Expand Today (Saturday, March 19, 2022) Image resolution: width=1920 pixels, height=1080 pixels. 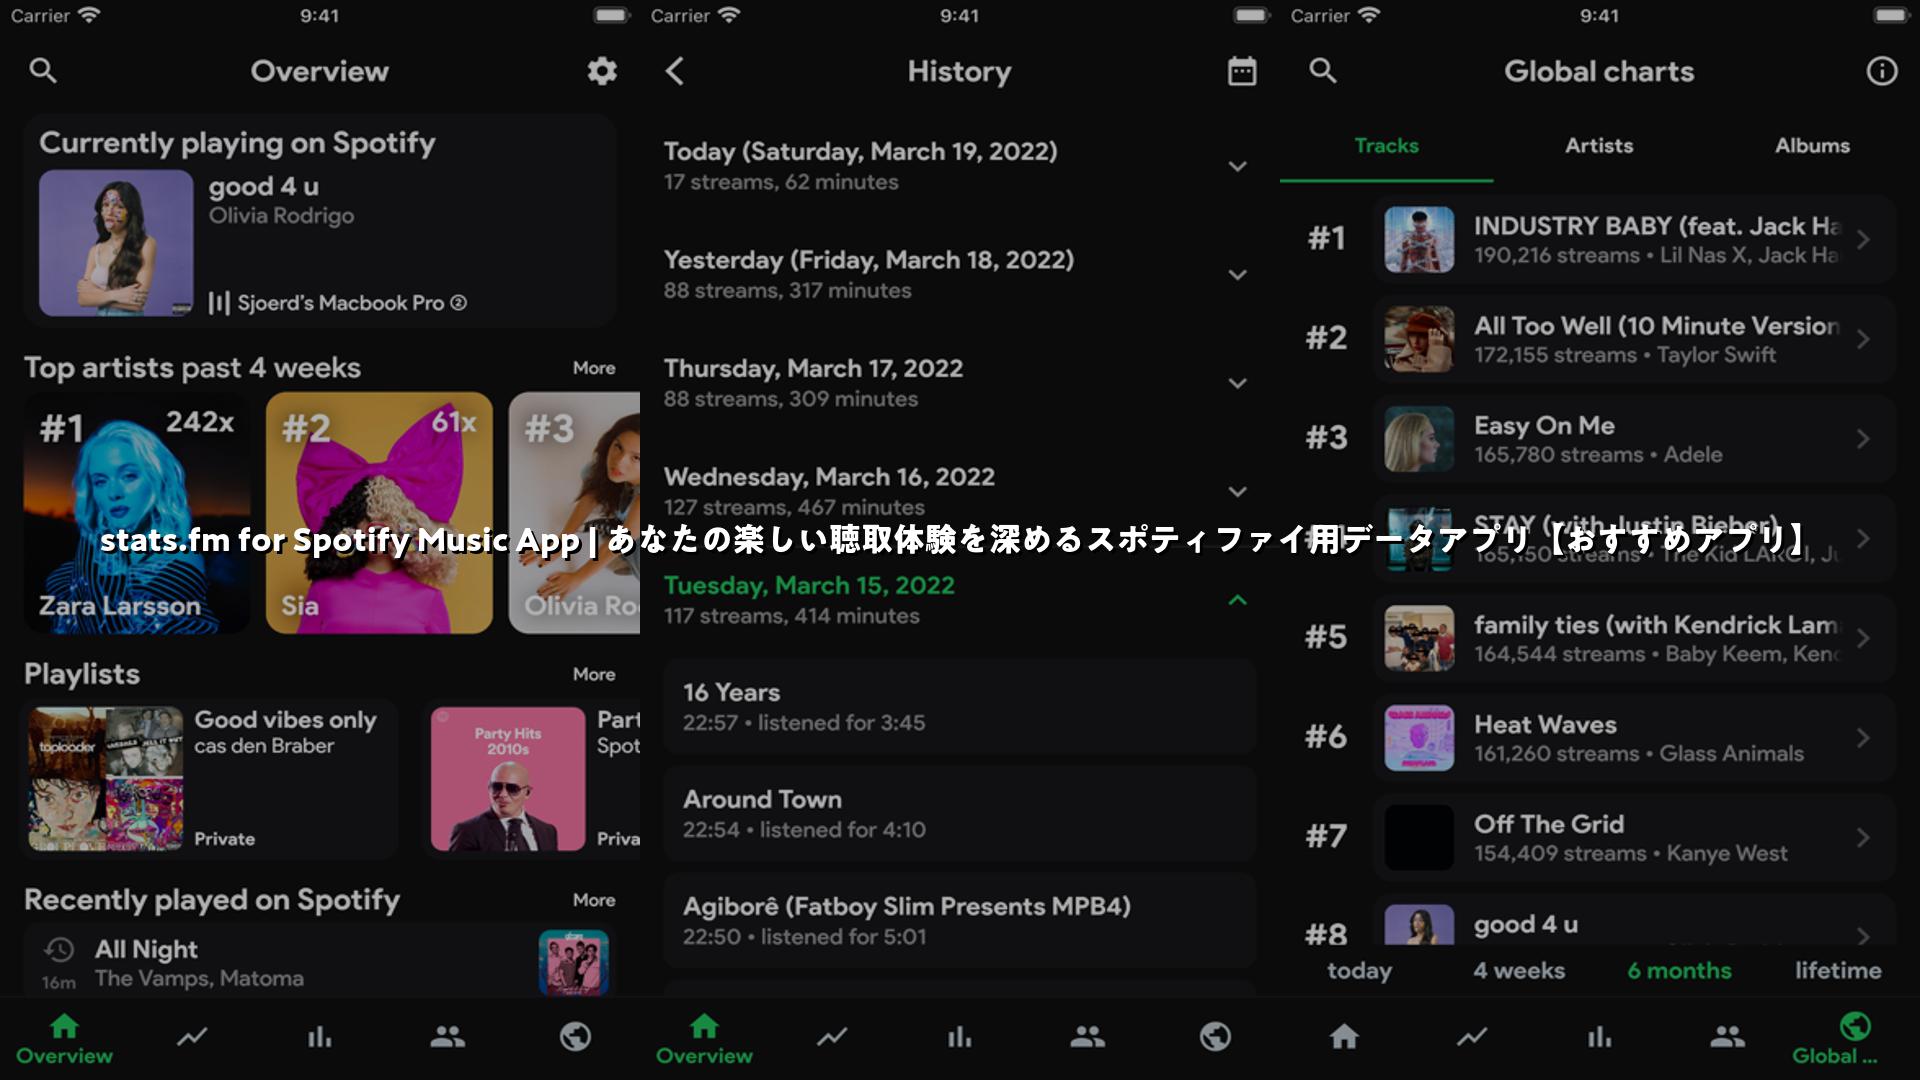point(1238,166)
